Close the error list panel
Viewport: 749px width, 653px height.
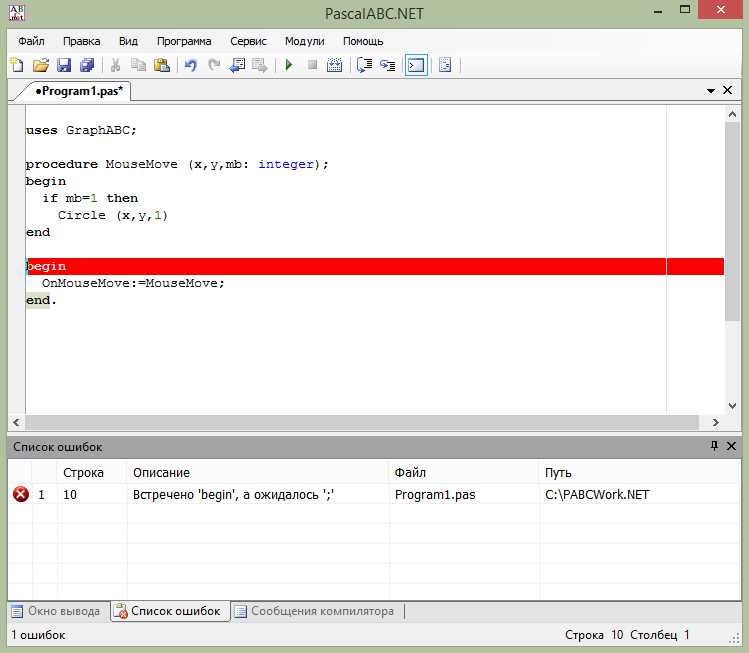[x=731, y=446]
